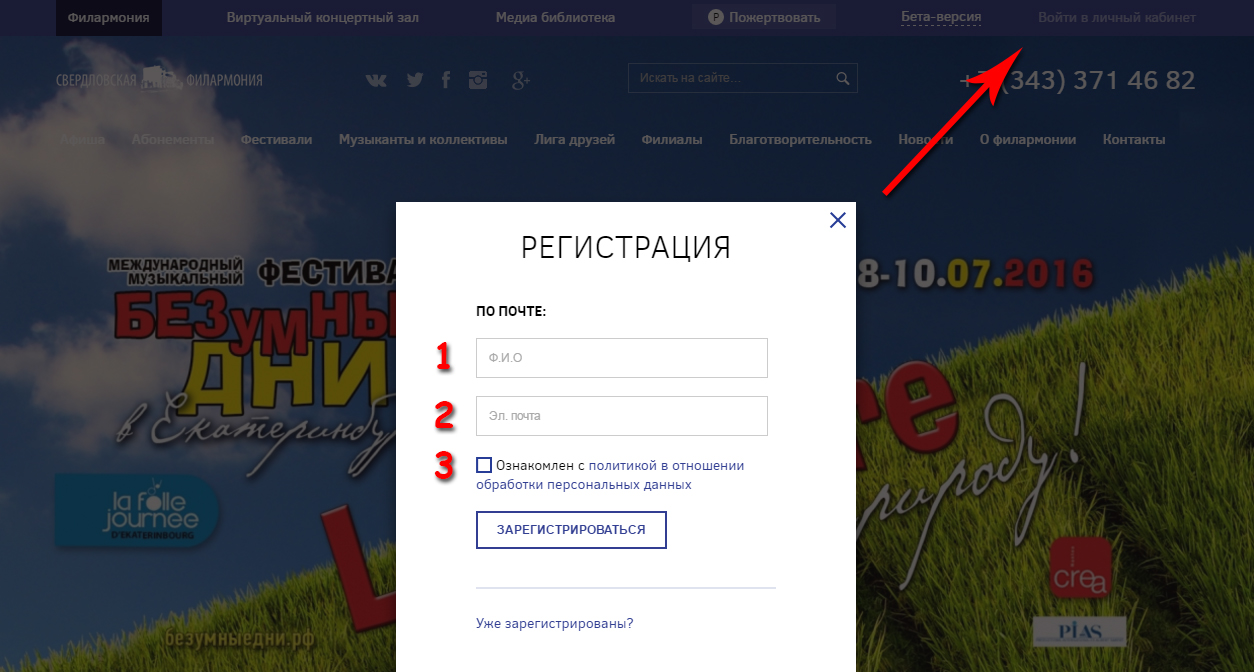Check the personal data policy checkbox
The width and height of the screenshot is (1254, 672).
coord(484,465)
